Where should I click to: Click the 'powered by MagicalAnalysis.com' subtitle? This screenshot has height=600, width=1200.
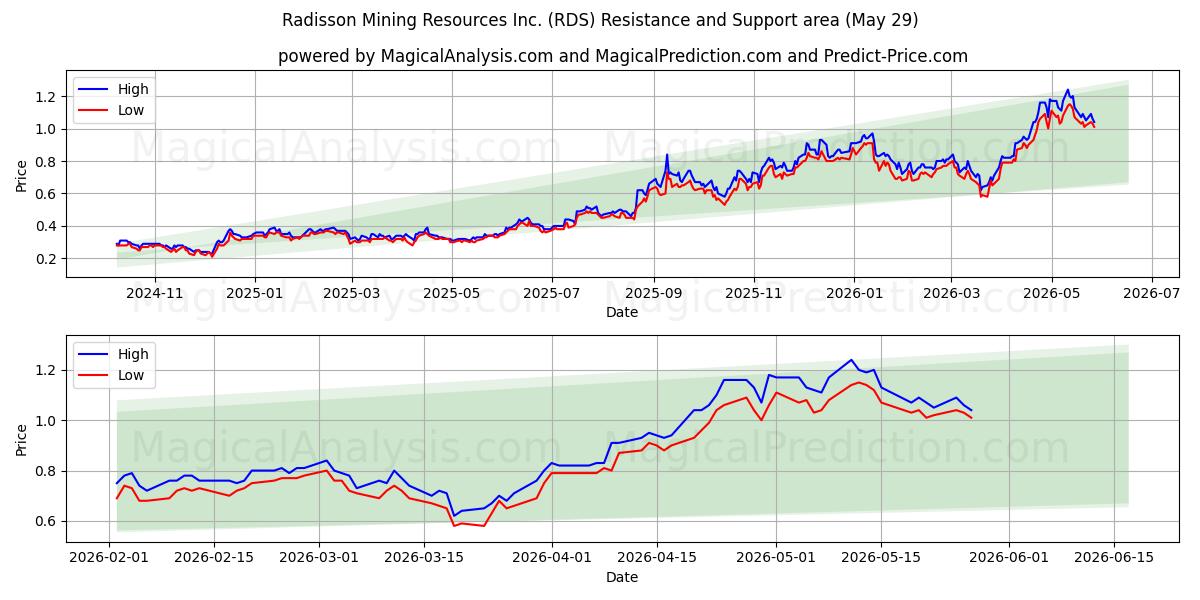click(623, 56)
